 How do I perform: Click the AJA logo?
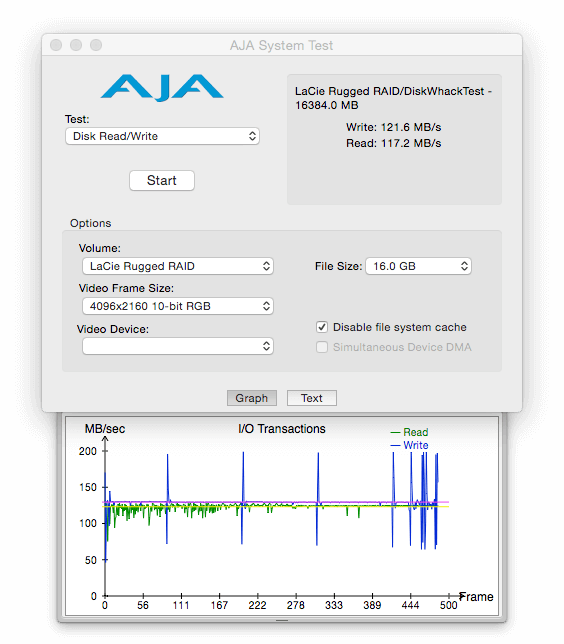click(x=162, y=87)
